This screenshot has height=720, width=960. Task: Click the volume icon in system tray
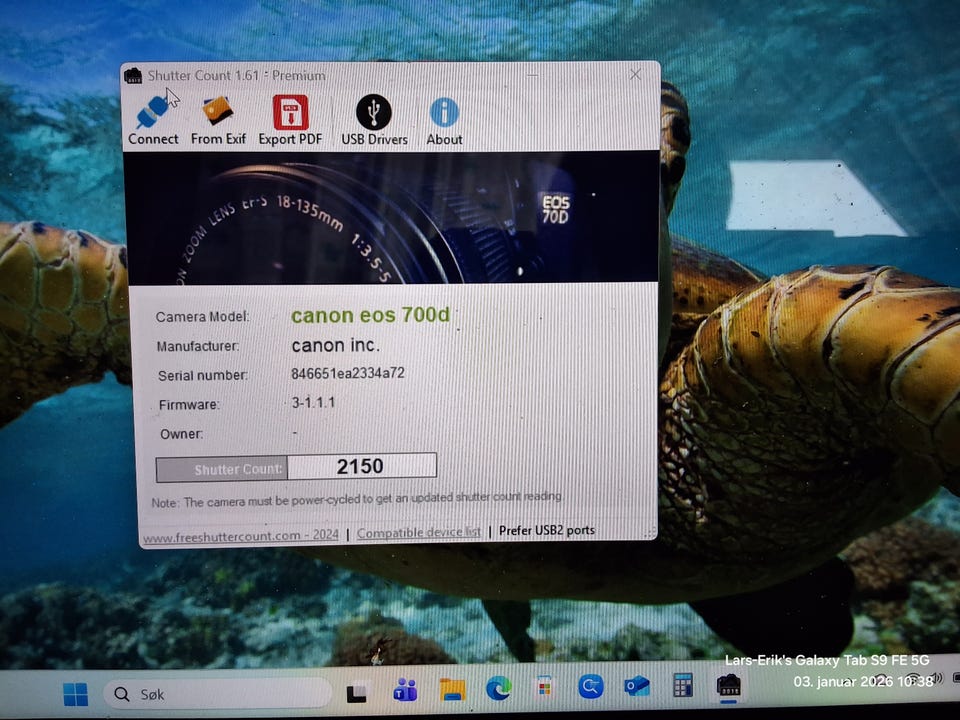pyautogui.click(x=936, y=678)
